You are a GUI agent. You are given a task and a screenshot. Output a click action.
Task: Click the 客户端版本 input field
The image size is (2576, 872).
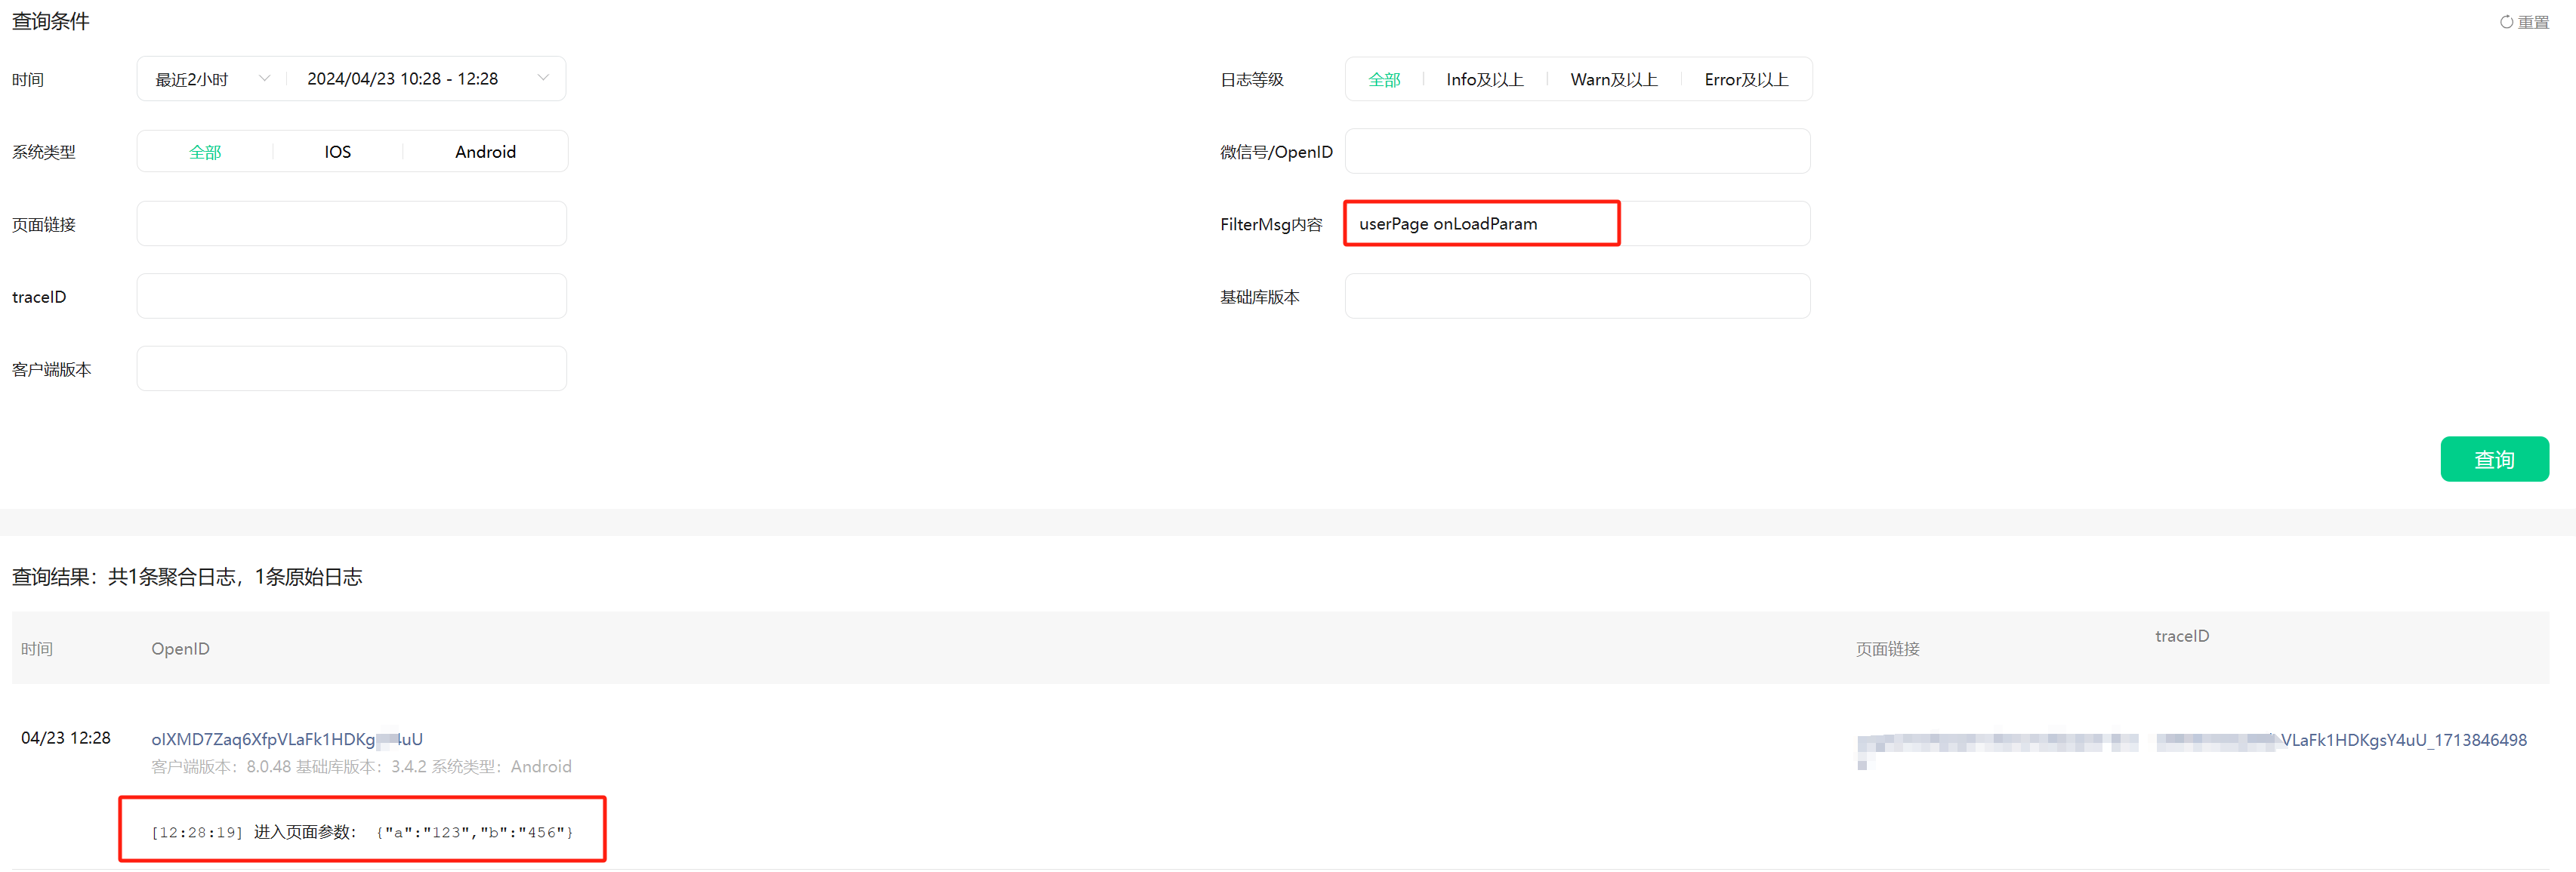[x=351, y=369]
